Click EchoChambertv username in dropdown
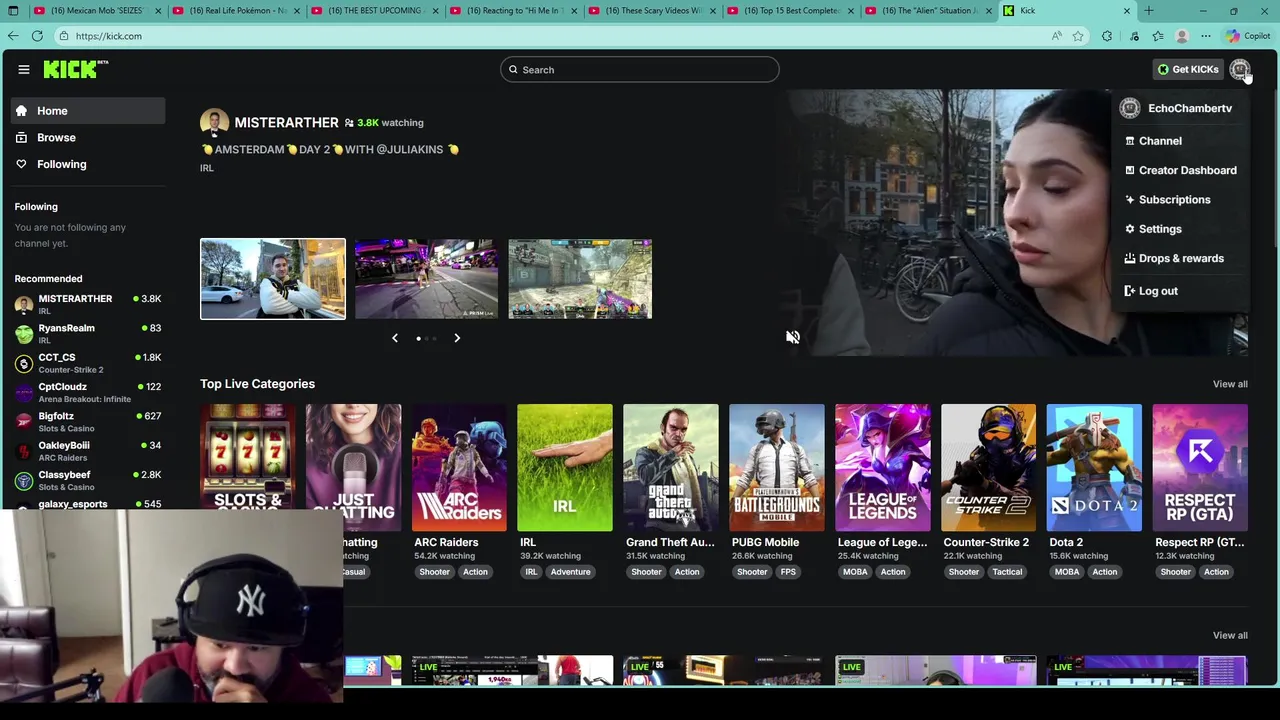The width and height of the screenshot is (1280, 720). (x=1190, y=108)
